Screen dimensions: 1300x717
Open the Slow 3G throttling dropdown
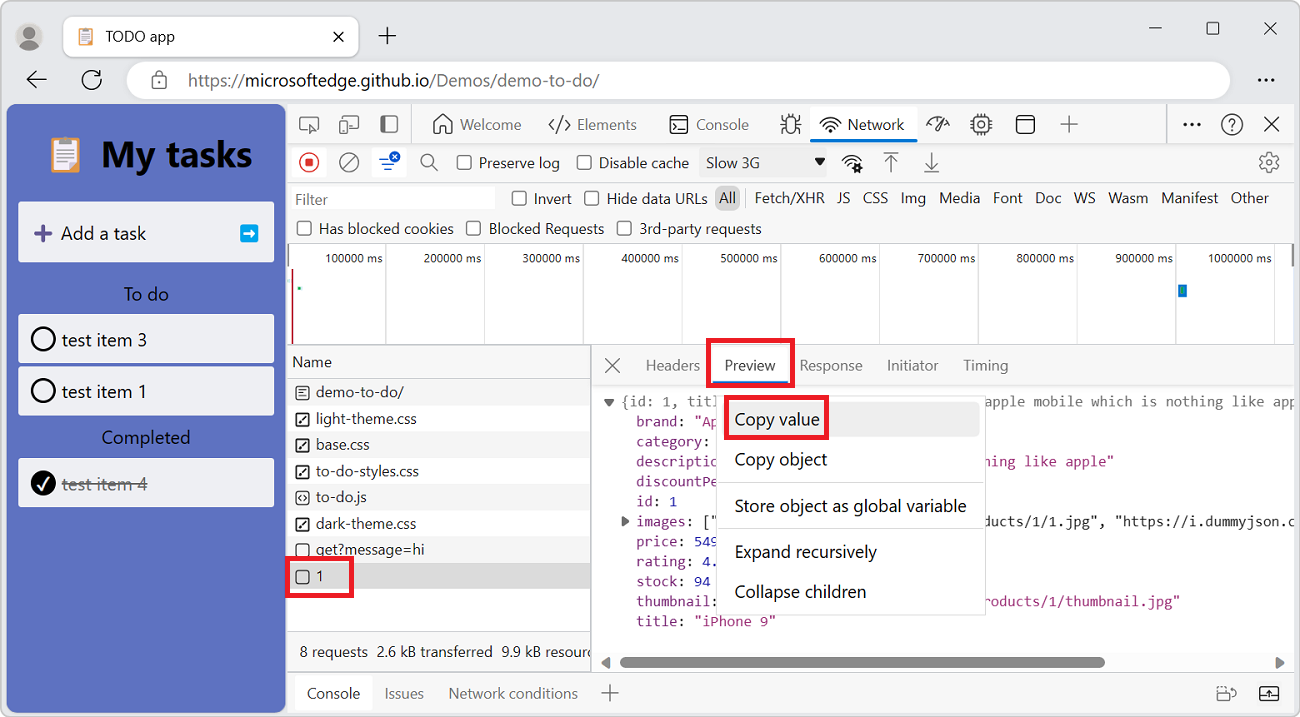[764, 161]
